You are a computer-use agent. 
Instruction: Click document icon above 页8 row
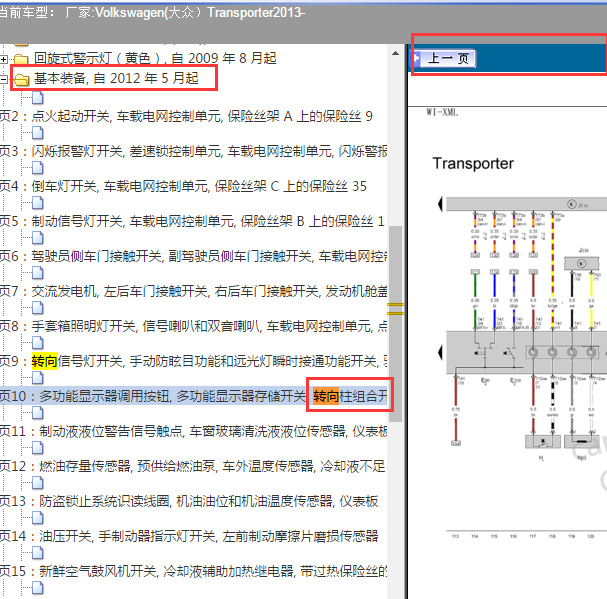(x=38, y=308)
